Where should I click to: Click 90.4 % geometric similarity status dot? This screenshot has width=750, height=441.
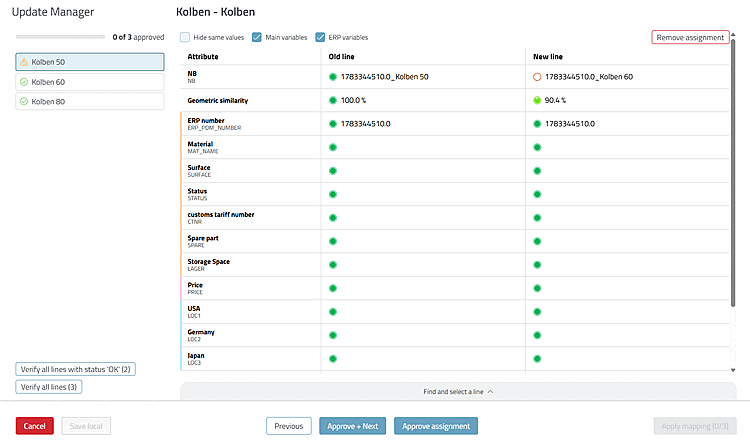click(x=537, y=100)
